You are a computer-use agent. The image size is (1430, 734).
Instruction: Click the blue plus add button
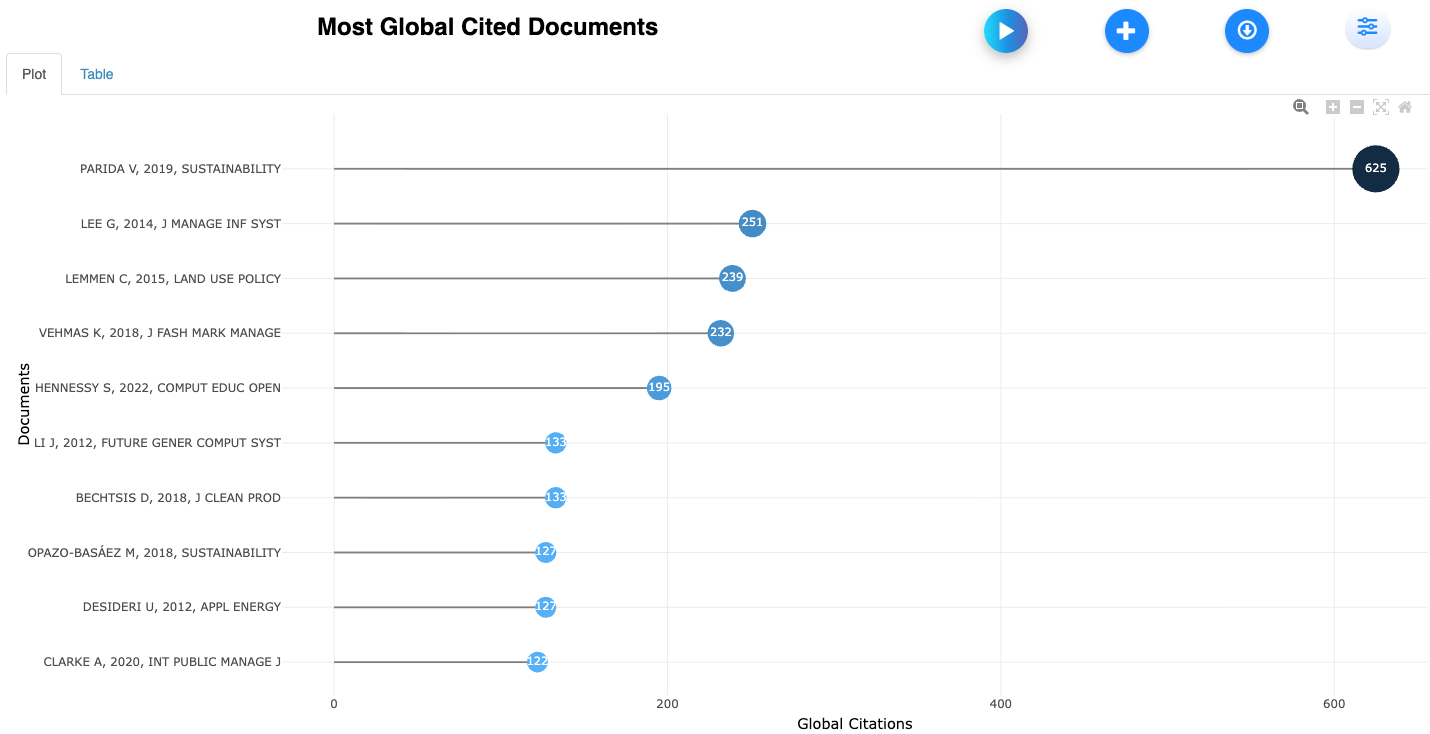pos(1126,31)
